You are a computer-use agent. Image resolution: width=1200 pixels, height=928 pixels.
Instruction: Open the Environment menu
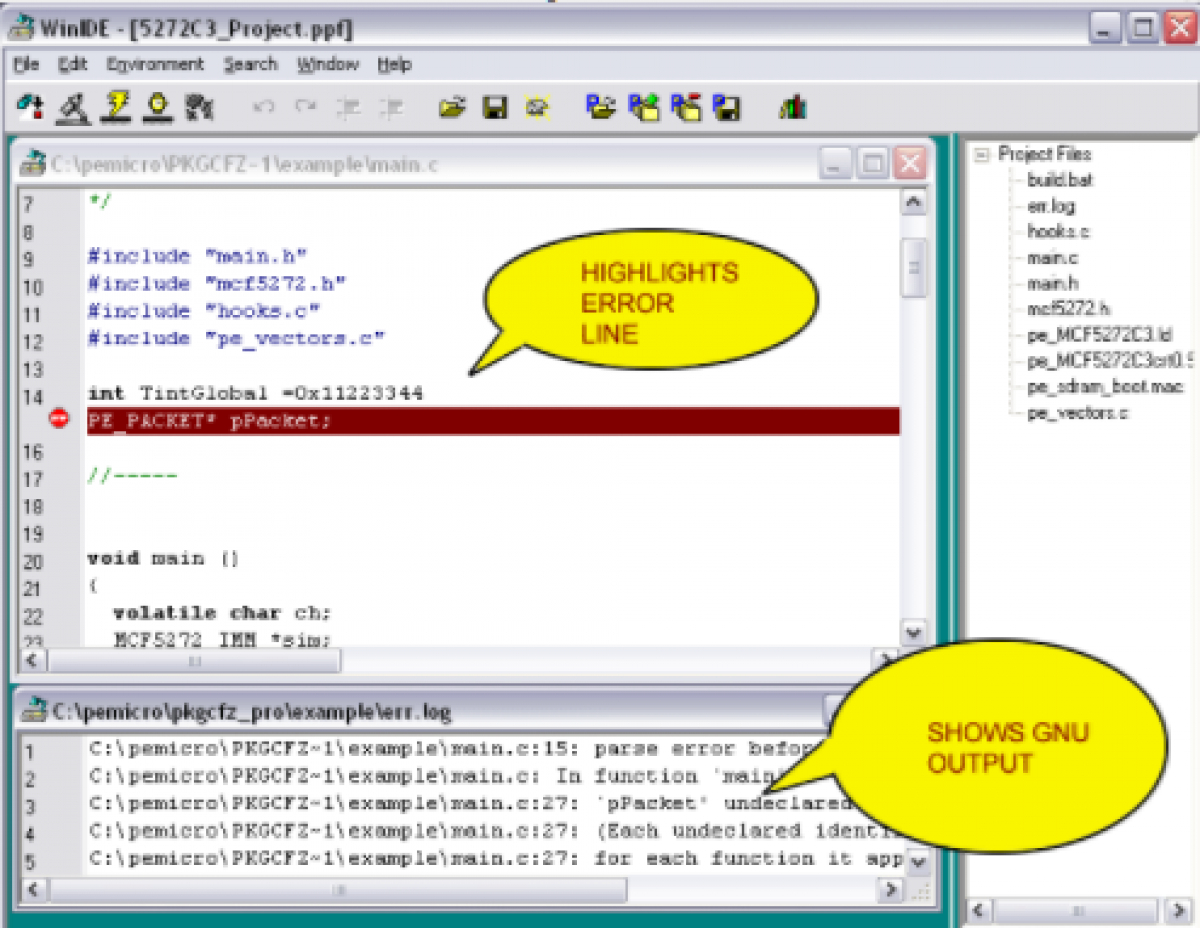click(155, 64)
